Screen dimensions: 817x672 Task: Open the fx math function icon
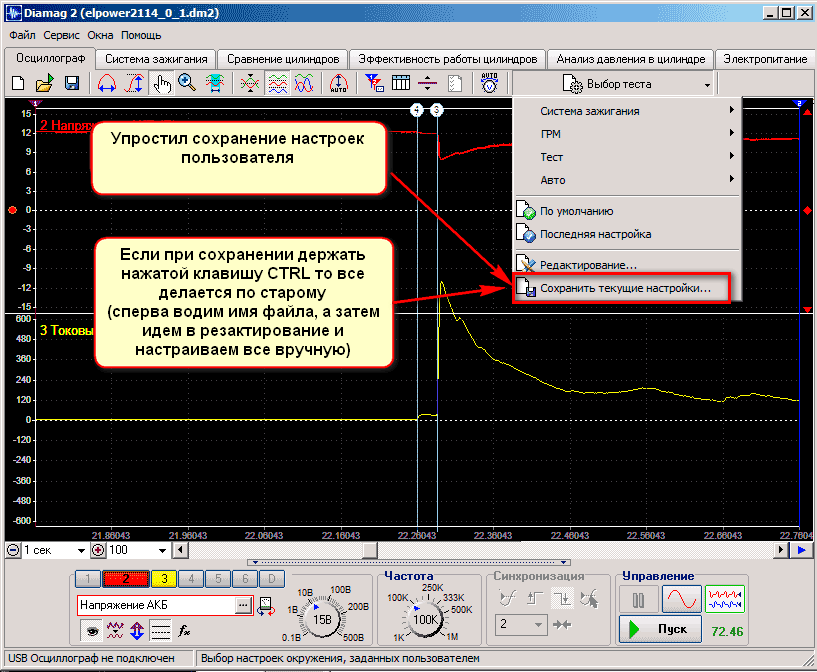(x=183, y=631)
